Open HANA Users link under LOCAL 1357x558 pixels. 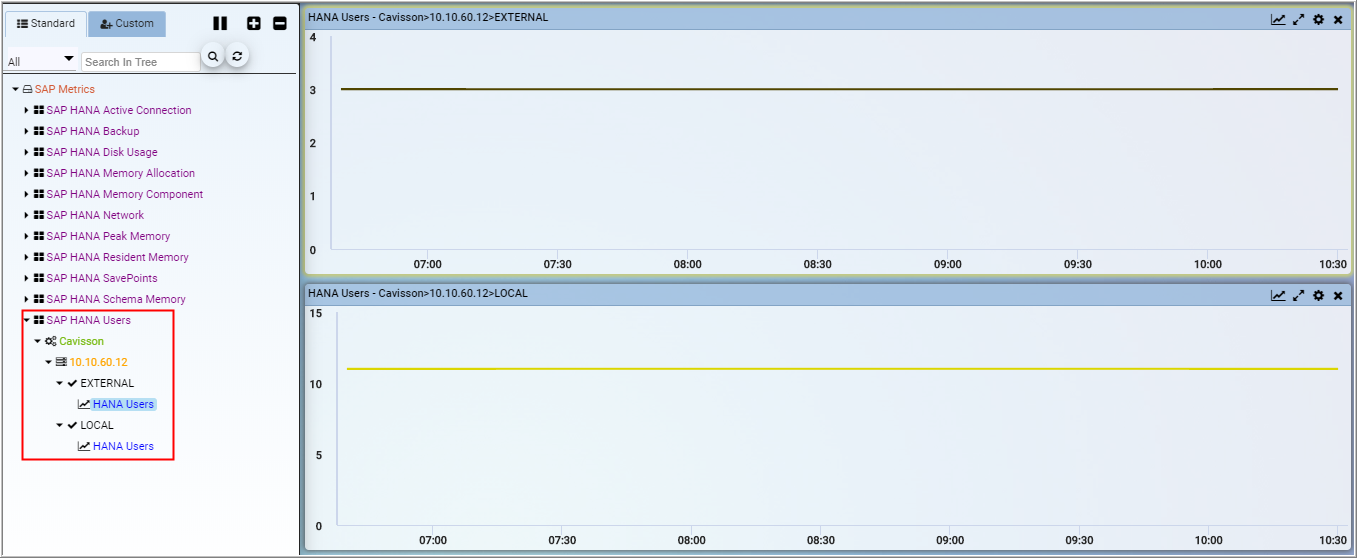[x=123, y=447]
